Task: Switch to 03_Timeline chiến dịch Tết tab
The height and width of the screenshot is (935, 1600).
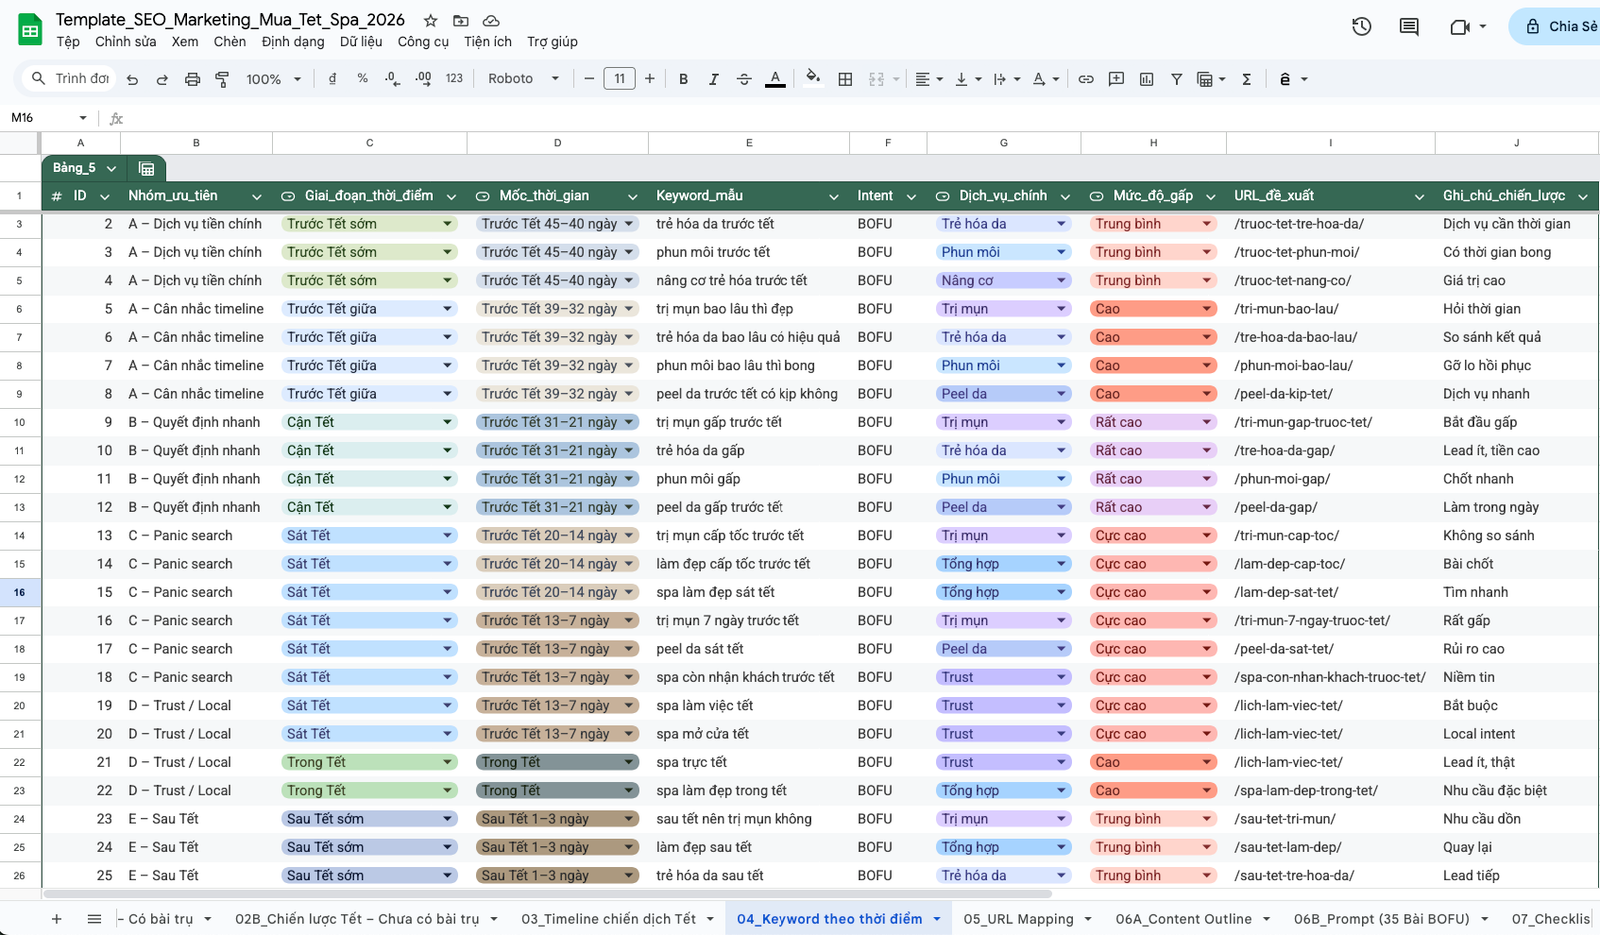Action: click(x=608, y=919)
